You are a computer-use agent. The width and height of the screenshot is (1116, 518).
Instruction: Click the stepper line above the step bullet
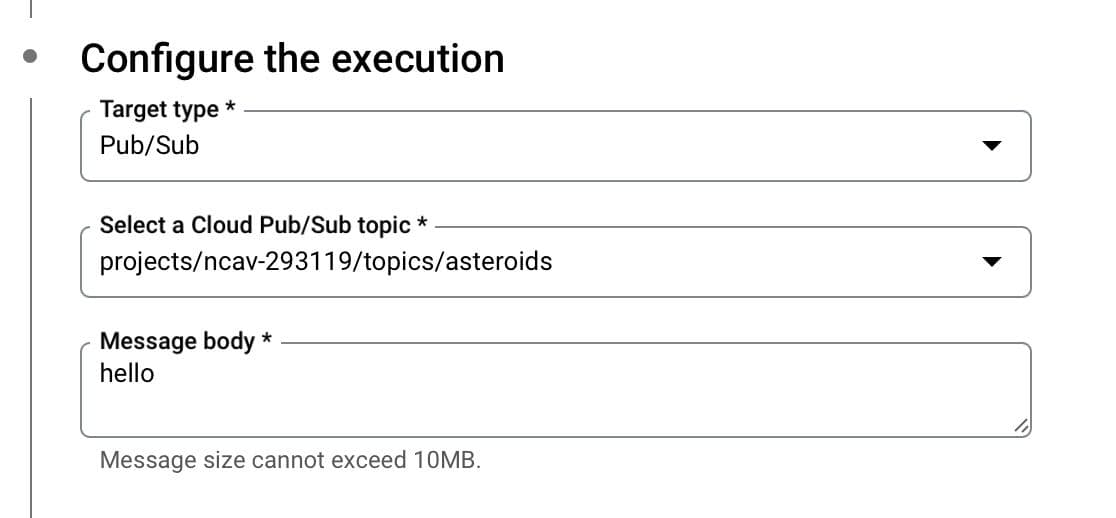pos(31,10)
